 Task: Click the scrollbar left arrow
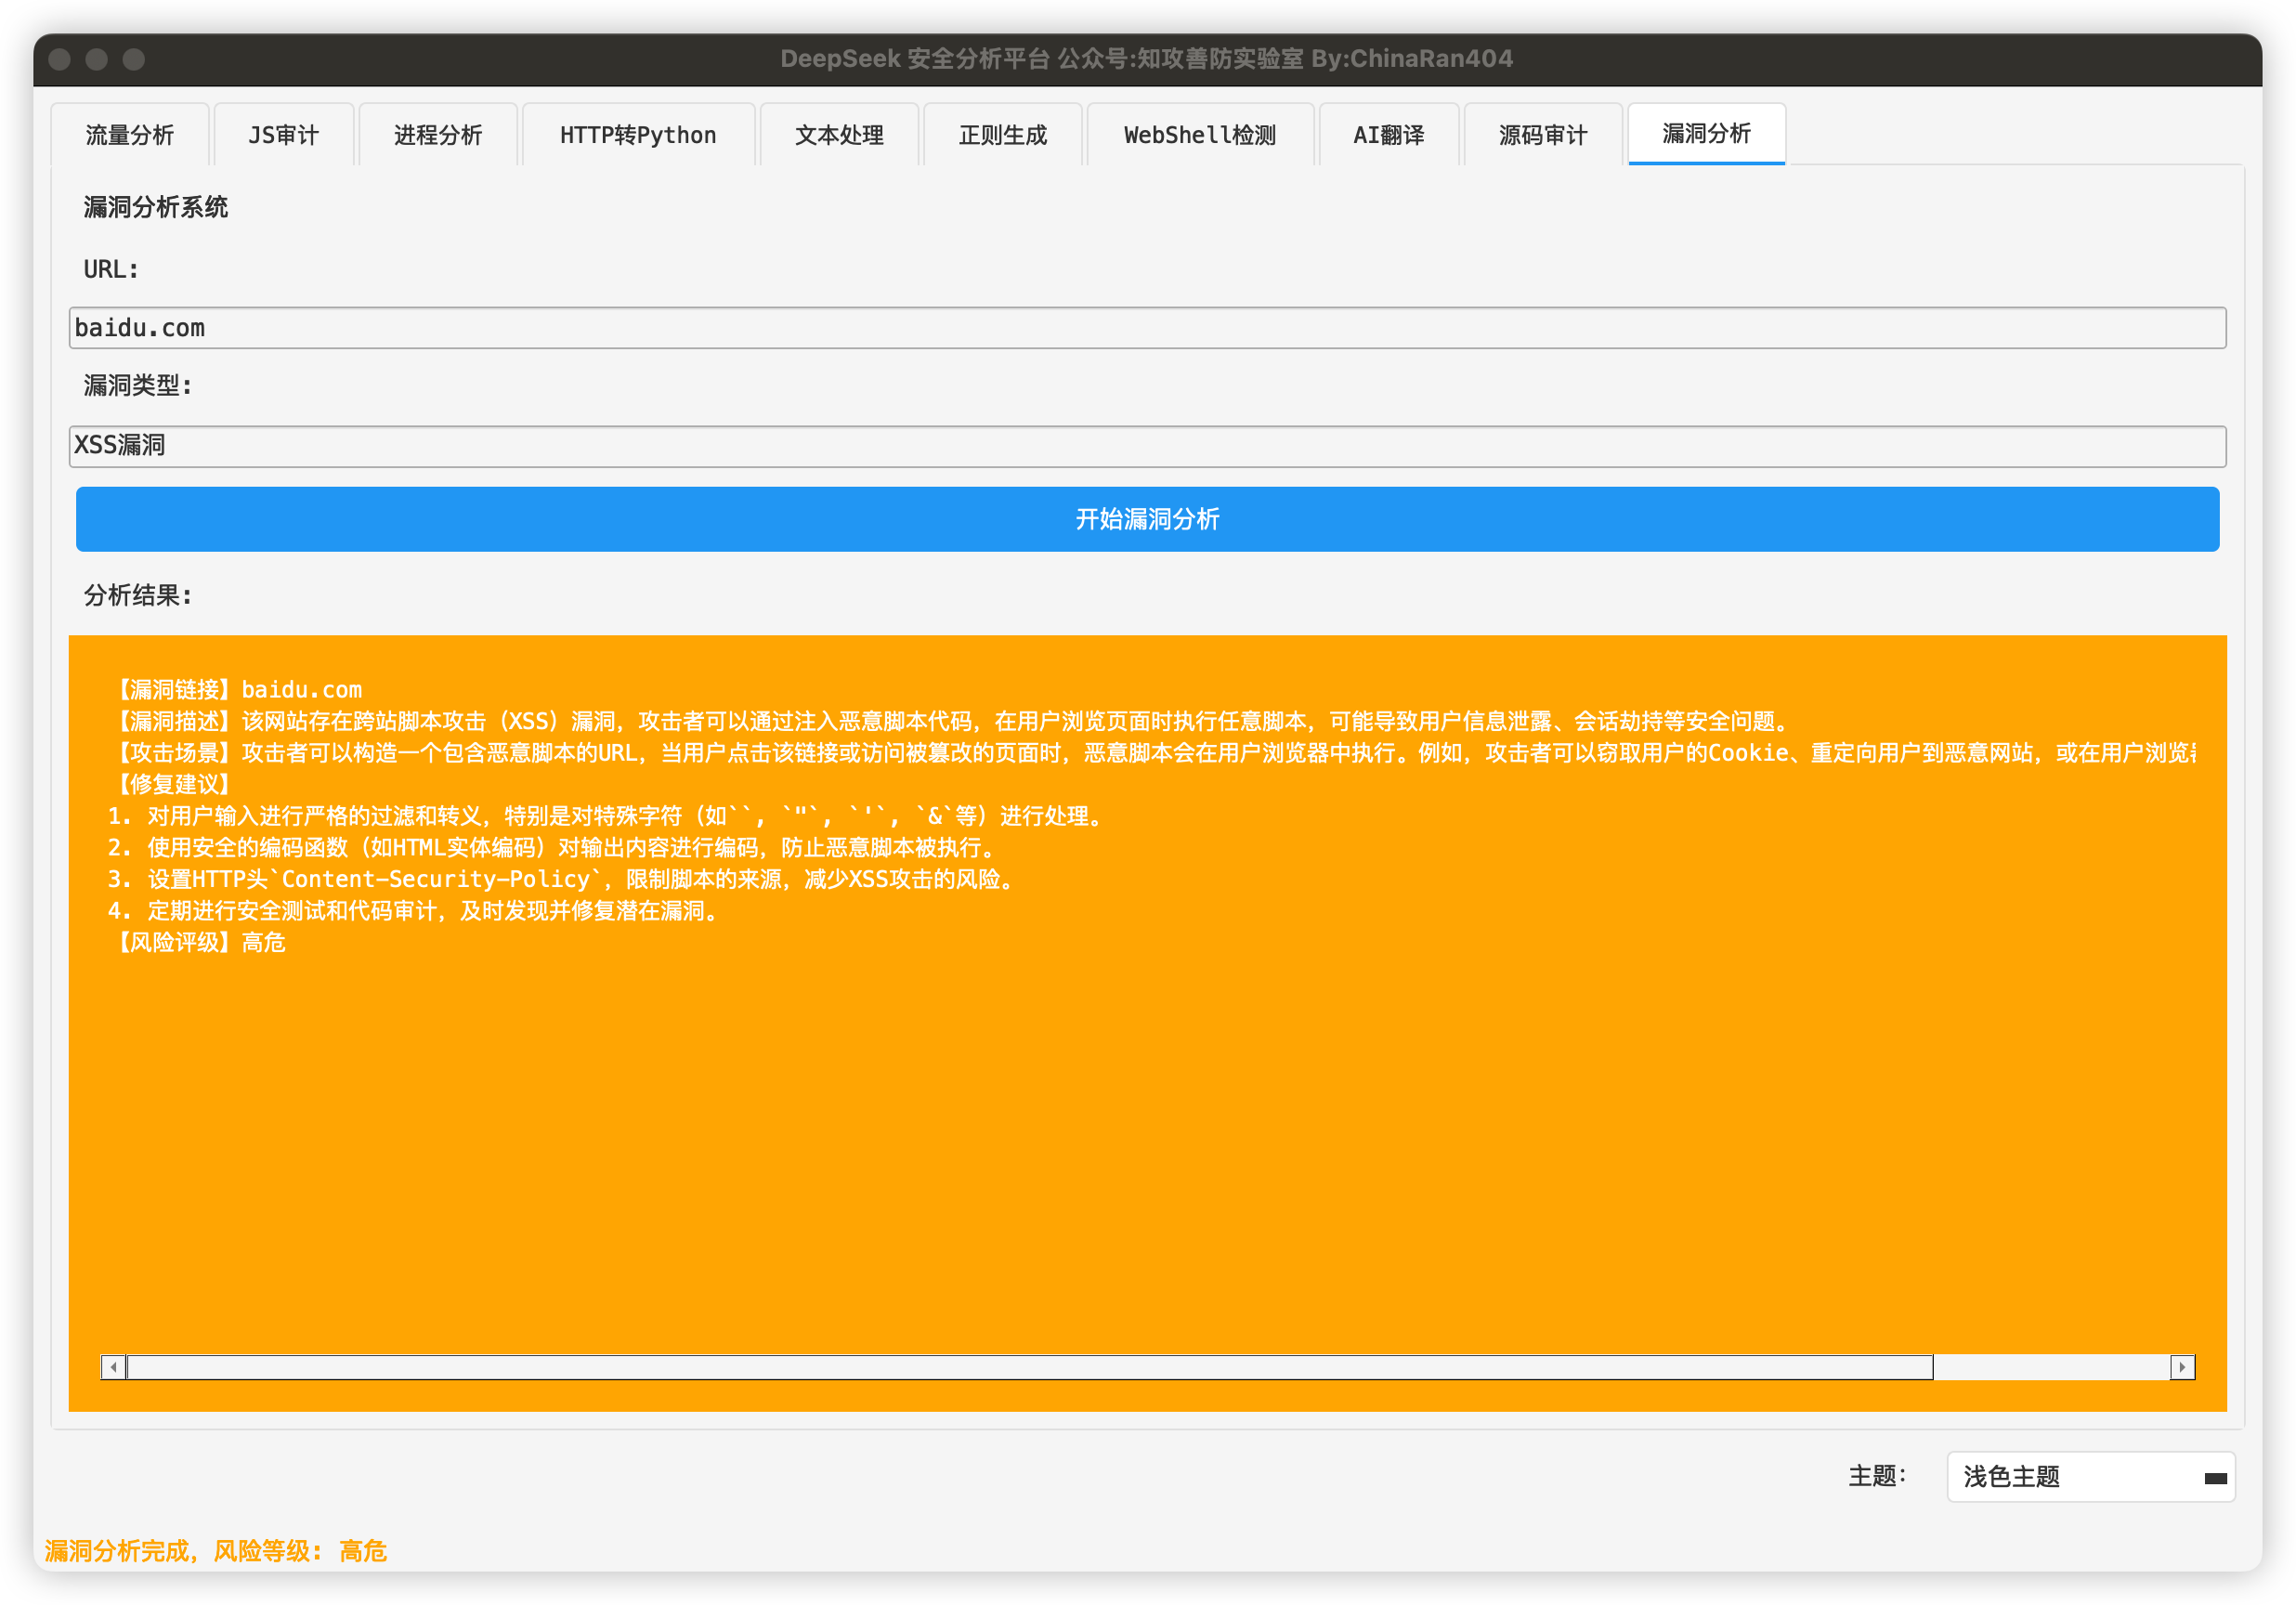click(114, 1366)
